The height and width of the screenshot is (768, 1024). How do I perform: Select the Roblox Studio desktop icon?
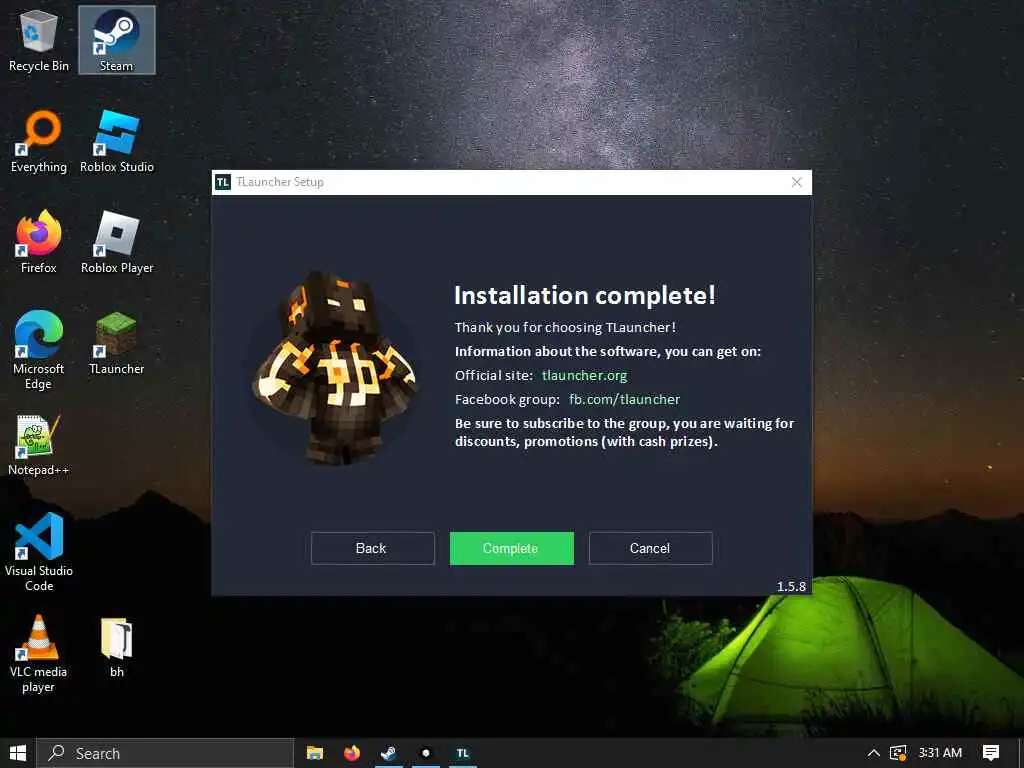pyautogui.click(x=117, y=142)
